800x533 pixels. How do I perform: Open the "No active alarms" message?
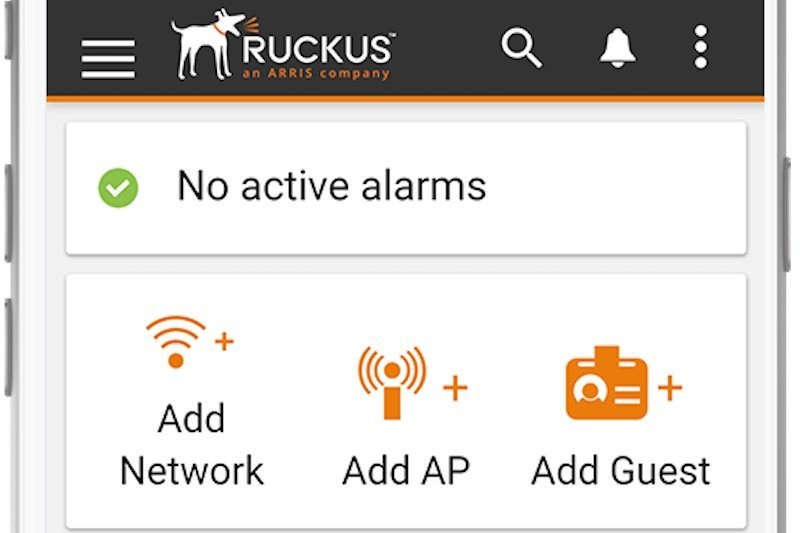[332, 186]
